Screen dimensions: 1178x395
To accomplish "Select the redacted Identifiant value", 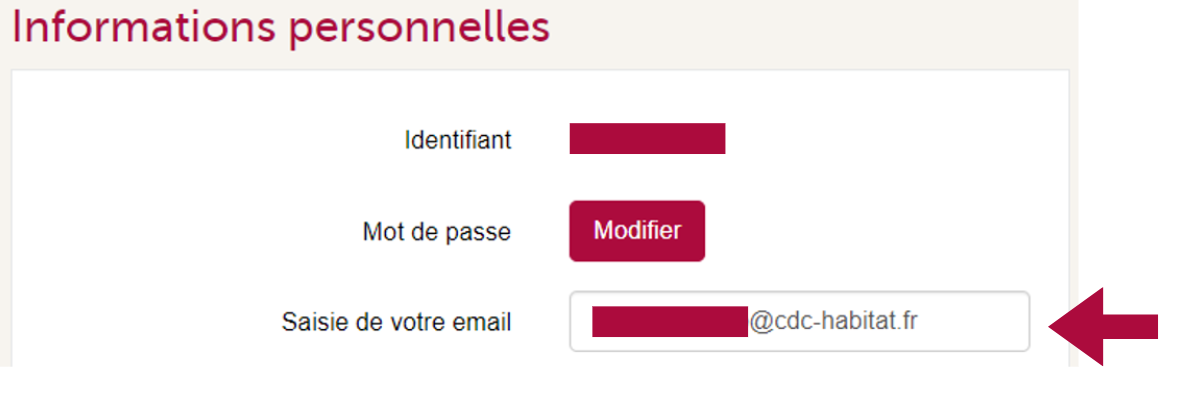I will pyautogui.click(x=647, y=139).
